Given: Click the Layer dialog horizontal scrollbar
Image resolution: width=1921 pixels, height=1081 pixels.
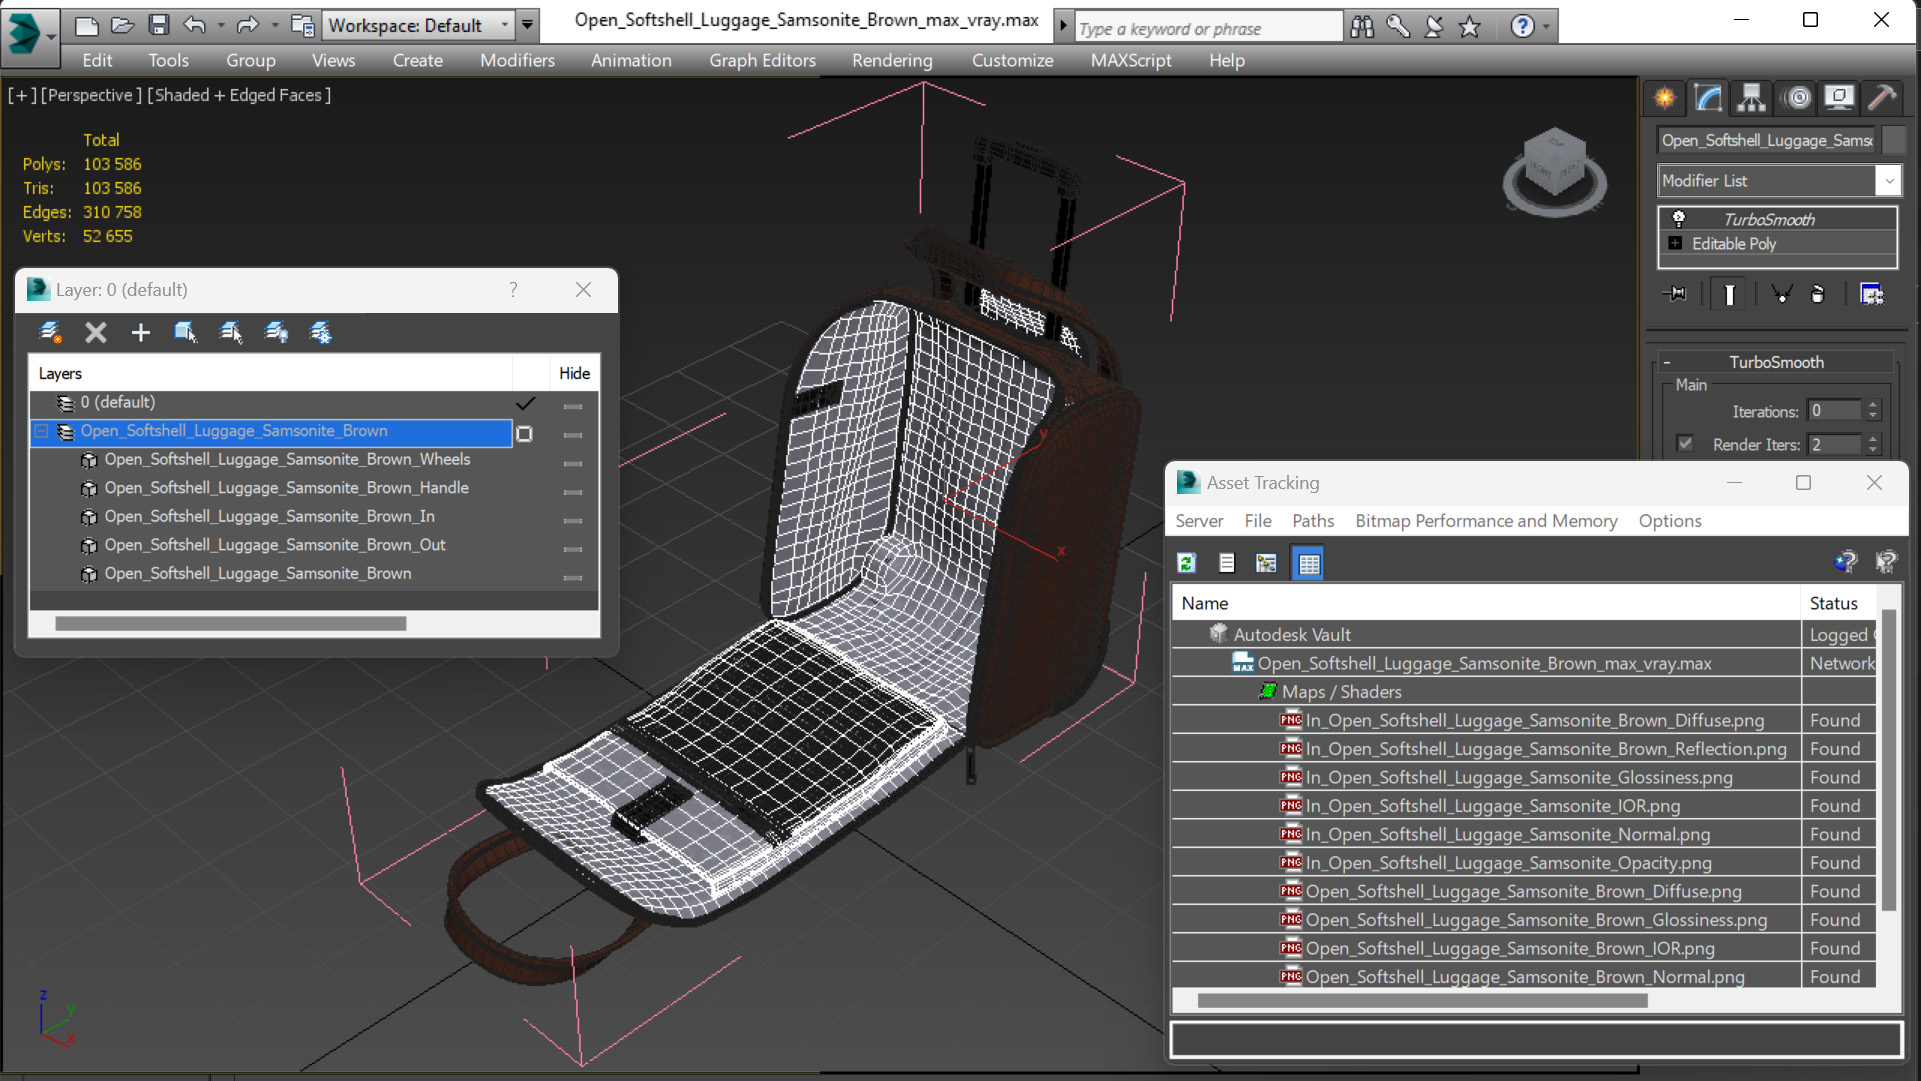Looking at the screenshot, I should 230,624.
